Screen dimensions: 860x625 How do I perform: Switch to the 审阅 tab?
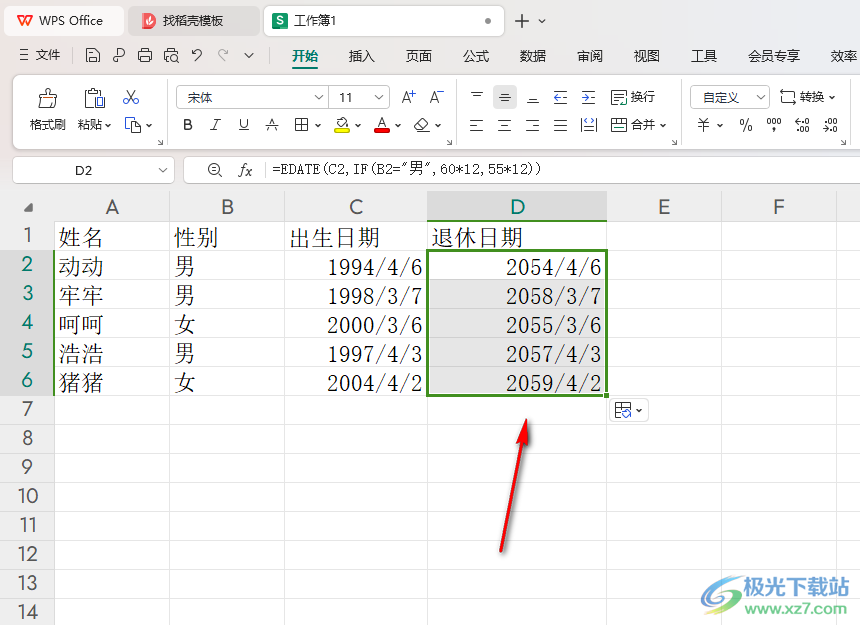click(590, 56)
